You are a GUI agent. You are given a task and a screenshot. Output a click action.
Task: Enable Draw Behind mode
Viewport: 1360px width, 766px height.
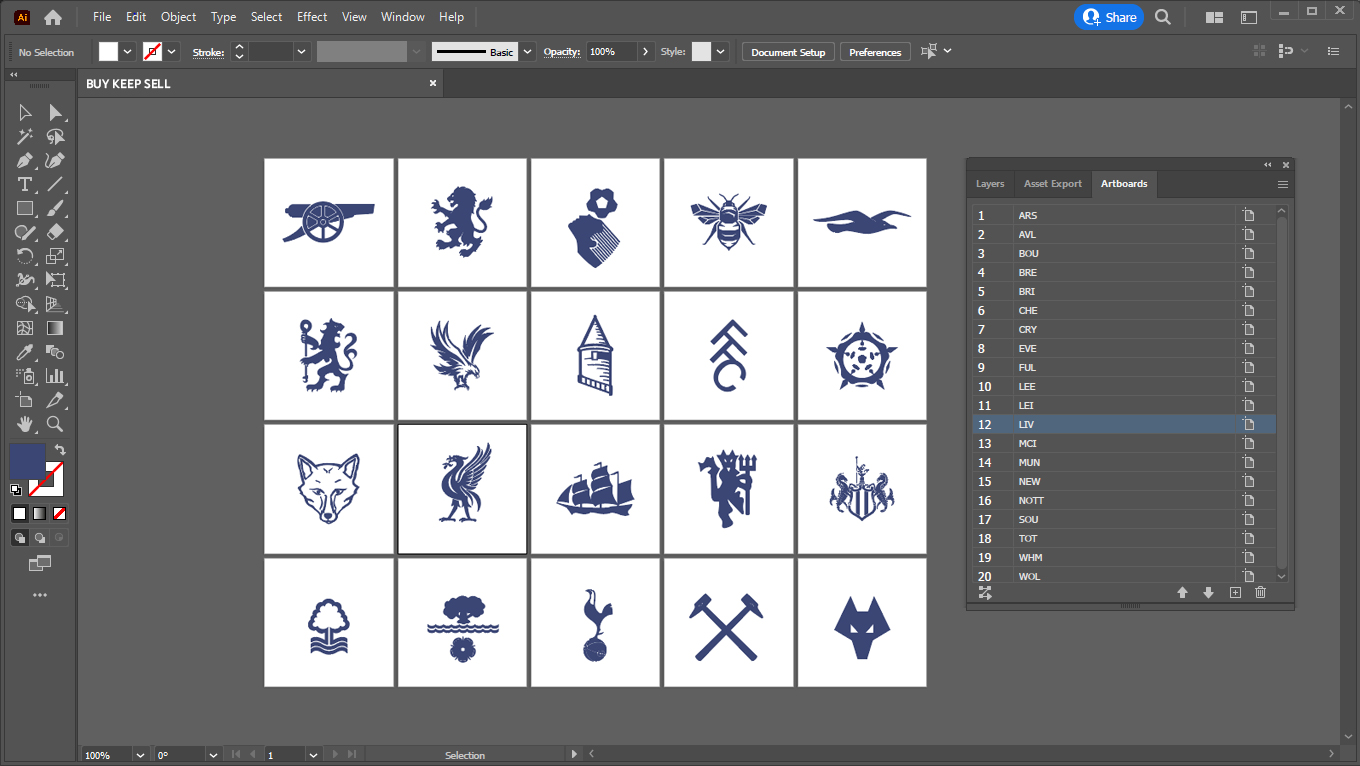coord(39,538)
